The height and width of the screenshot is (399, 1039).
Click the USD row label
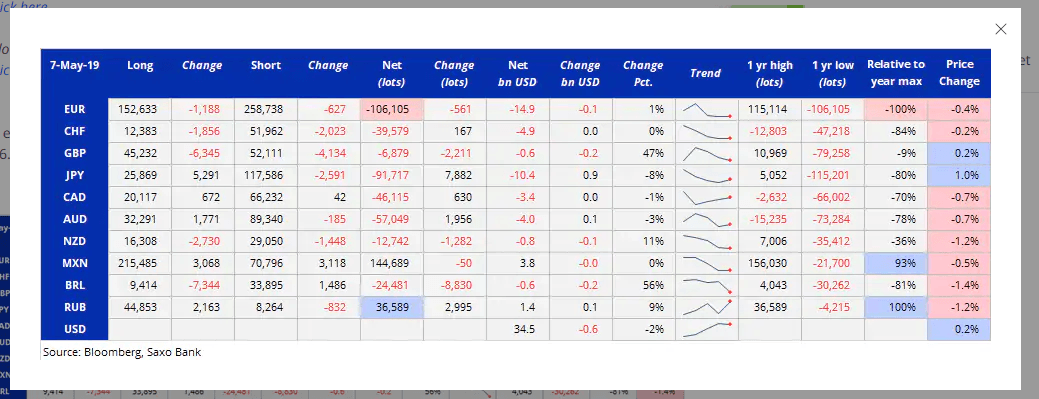(x=74, y=329)
